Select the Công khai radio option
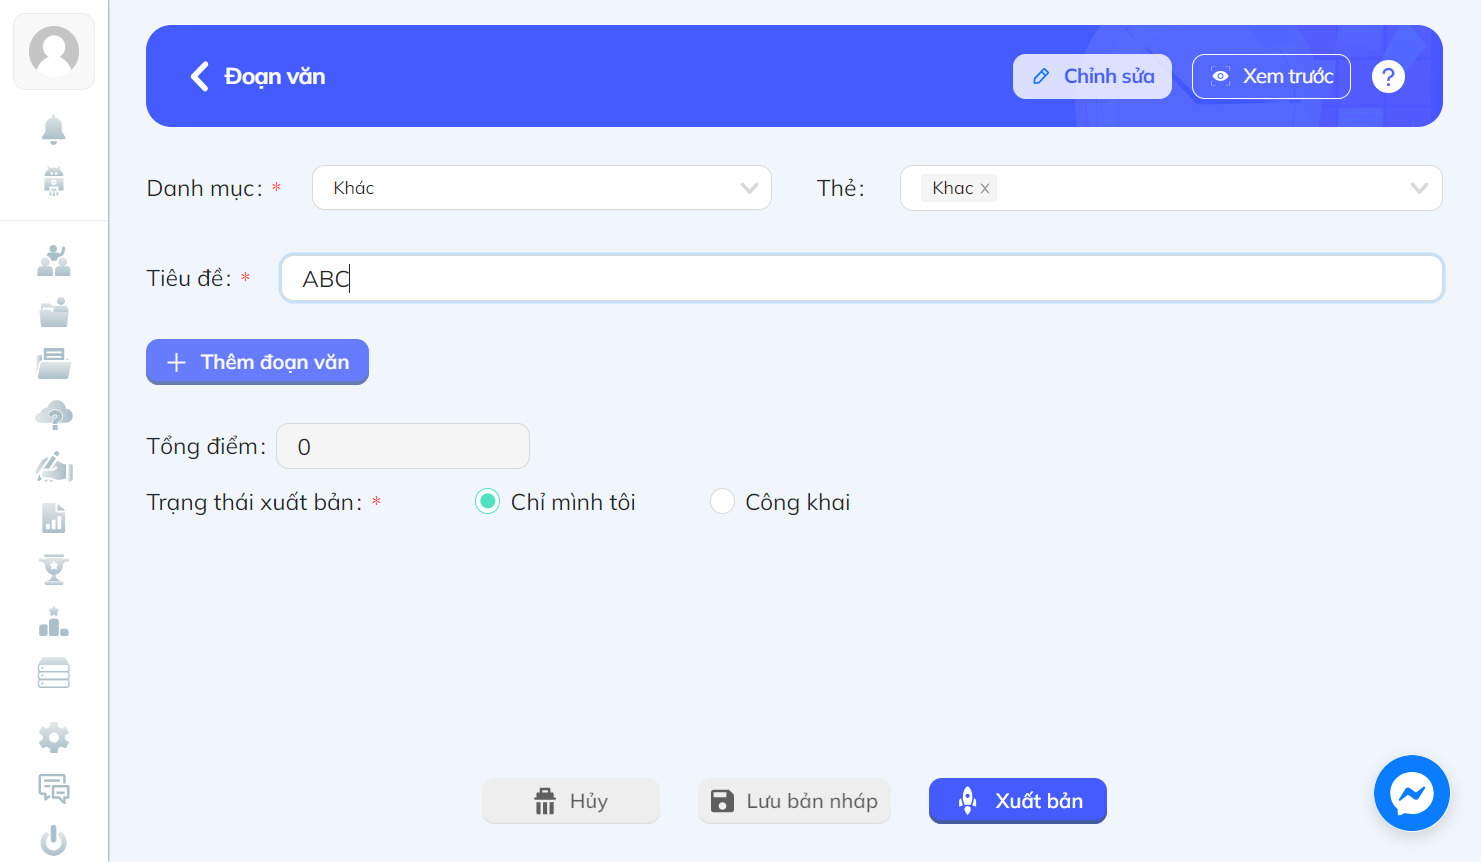 click(722, 502)
